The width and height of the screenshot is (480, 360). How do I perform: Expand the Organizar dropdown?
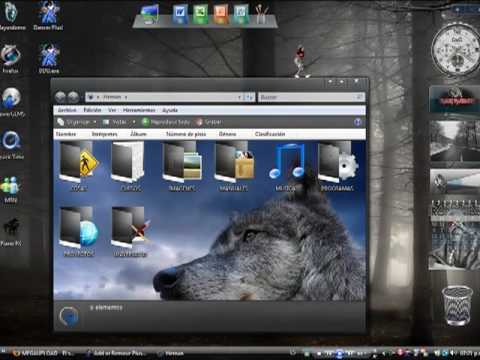tap(77, 122)
